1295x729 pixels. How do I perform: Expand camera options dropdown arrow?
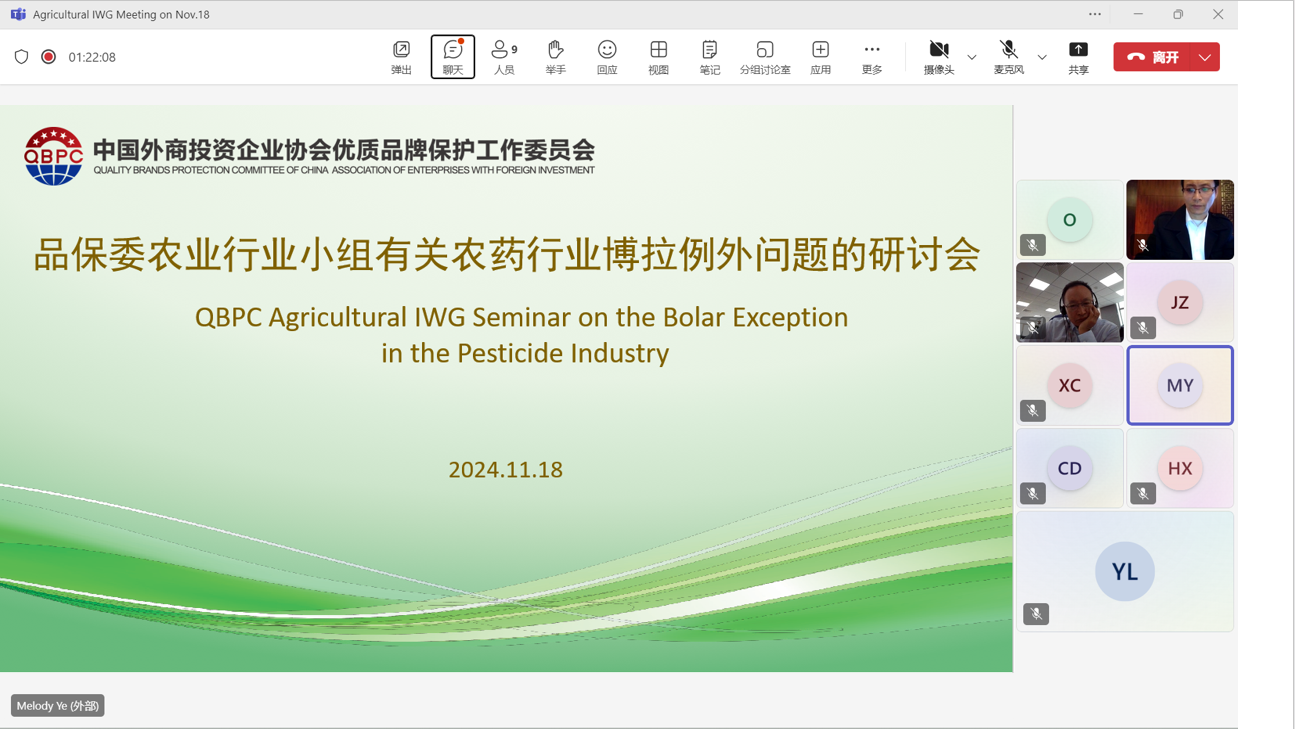coord(972,57)
